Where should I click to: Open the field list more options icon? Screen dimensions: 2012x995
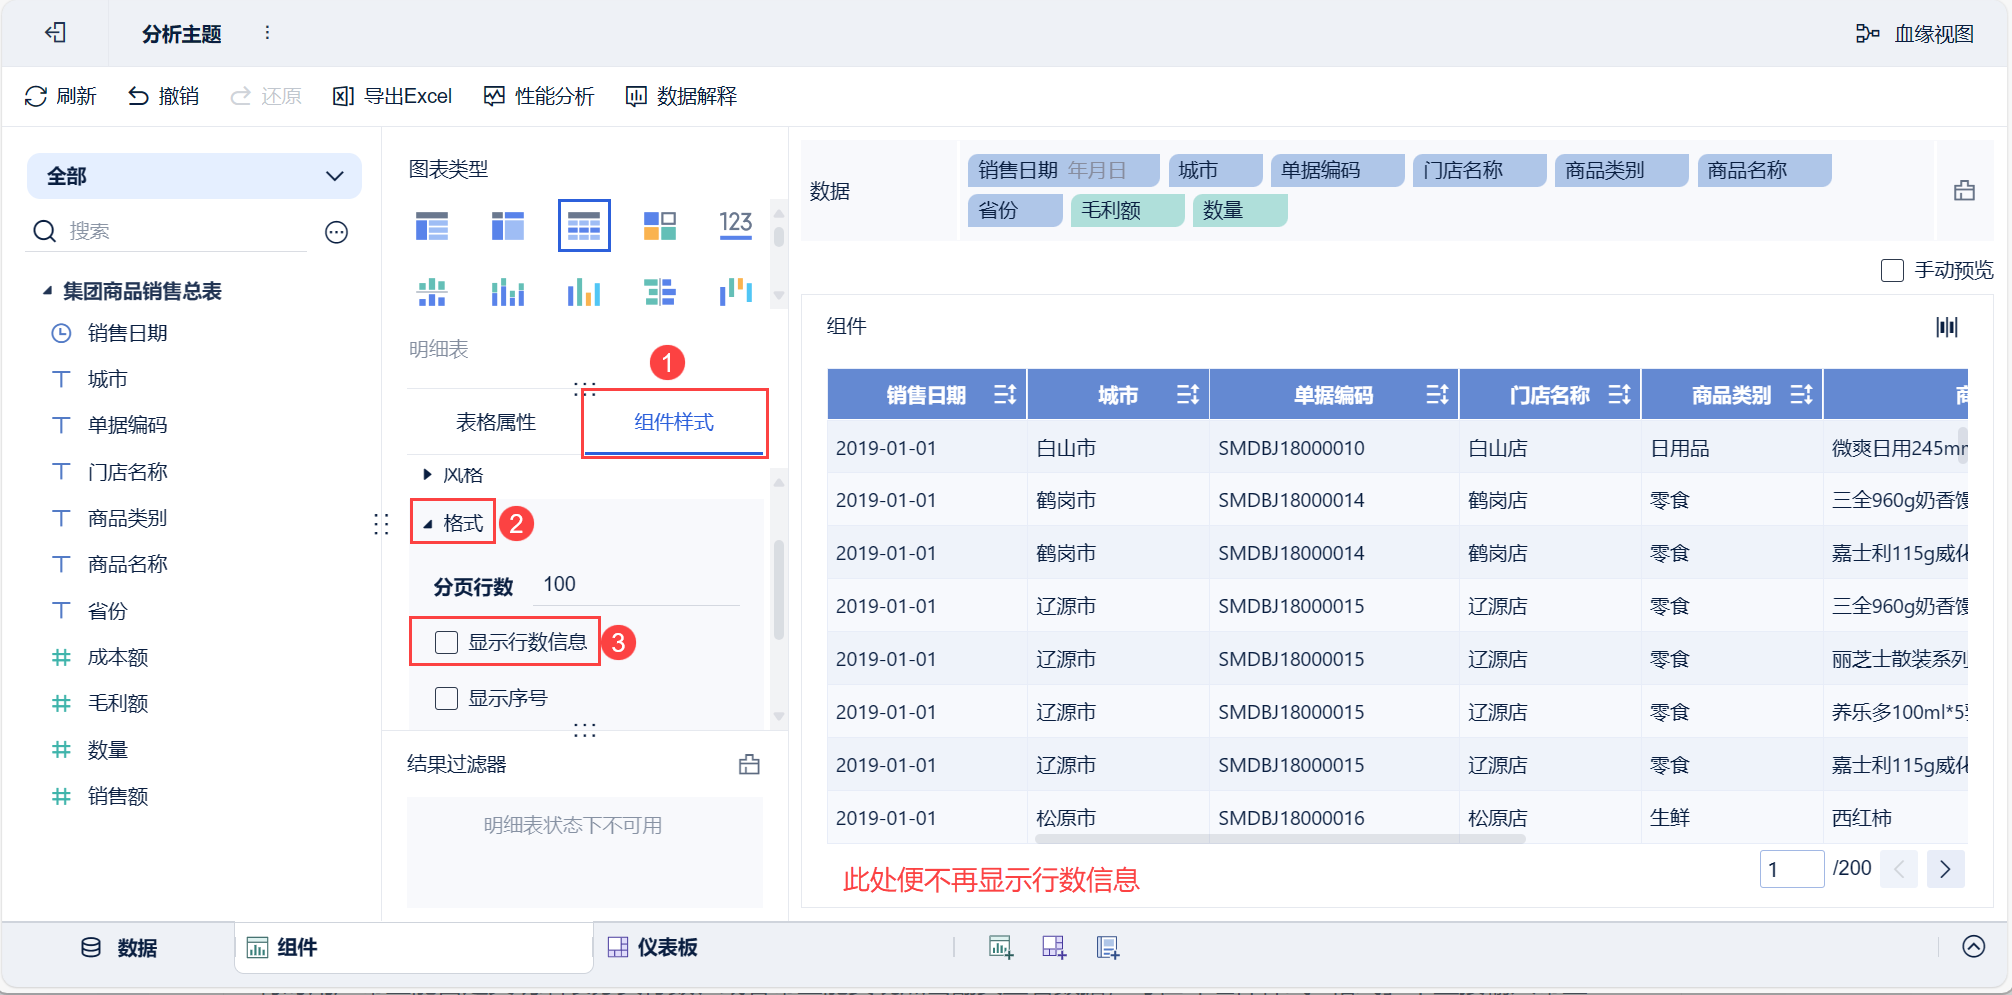coord(337,232)
